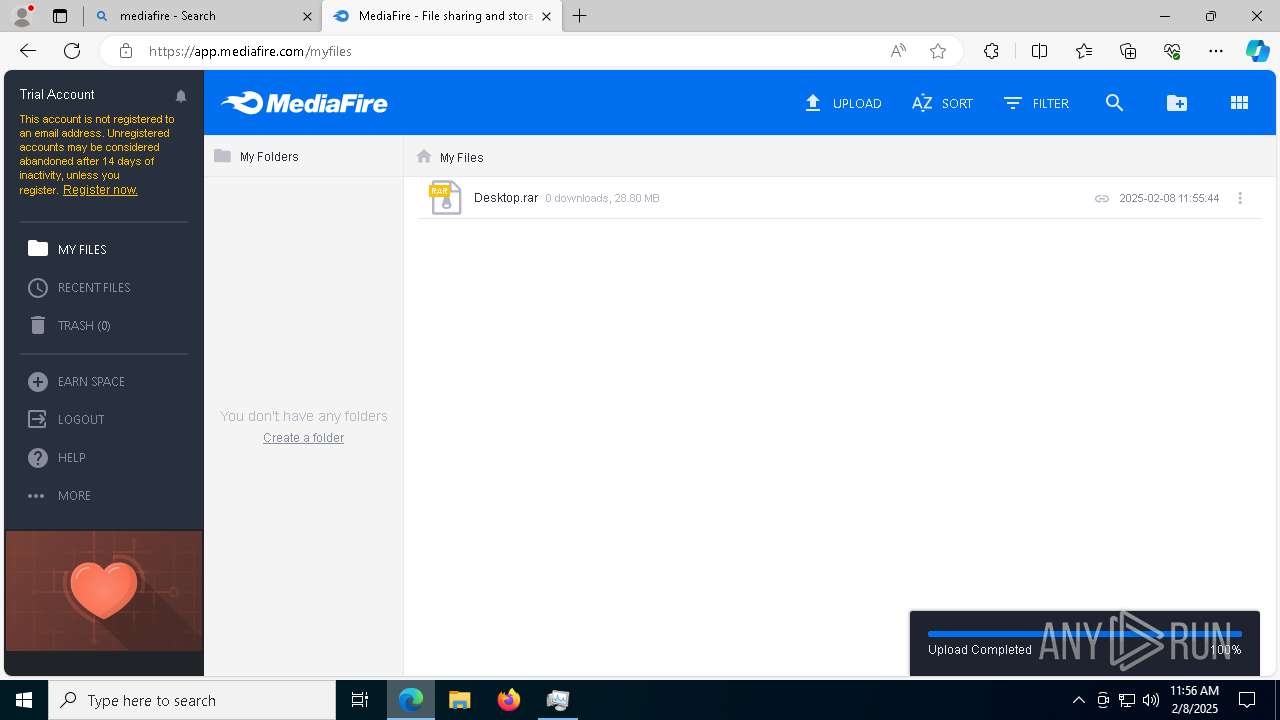Image resolution: width=1280 pixels, height=720 pixels.
Task: Open the Windows Start menu
Action: tap(24, 700)
